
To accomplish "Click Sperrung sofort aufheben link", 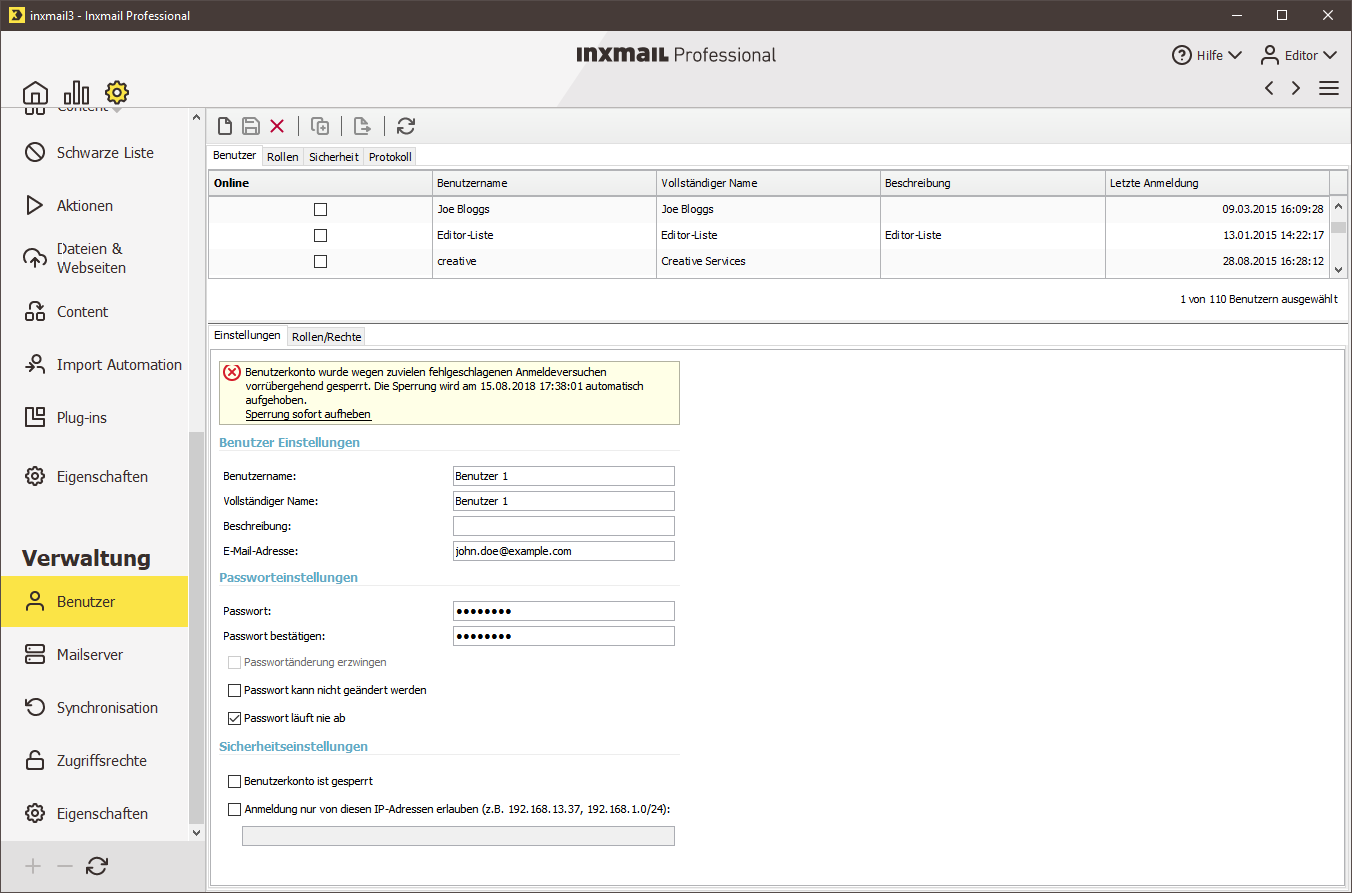I will pyautogui.click(x=308, y=414).
